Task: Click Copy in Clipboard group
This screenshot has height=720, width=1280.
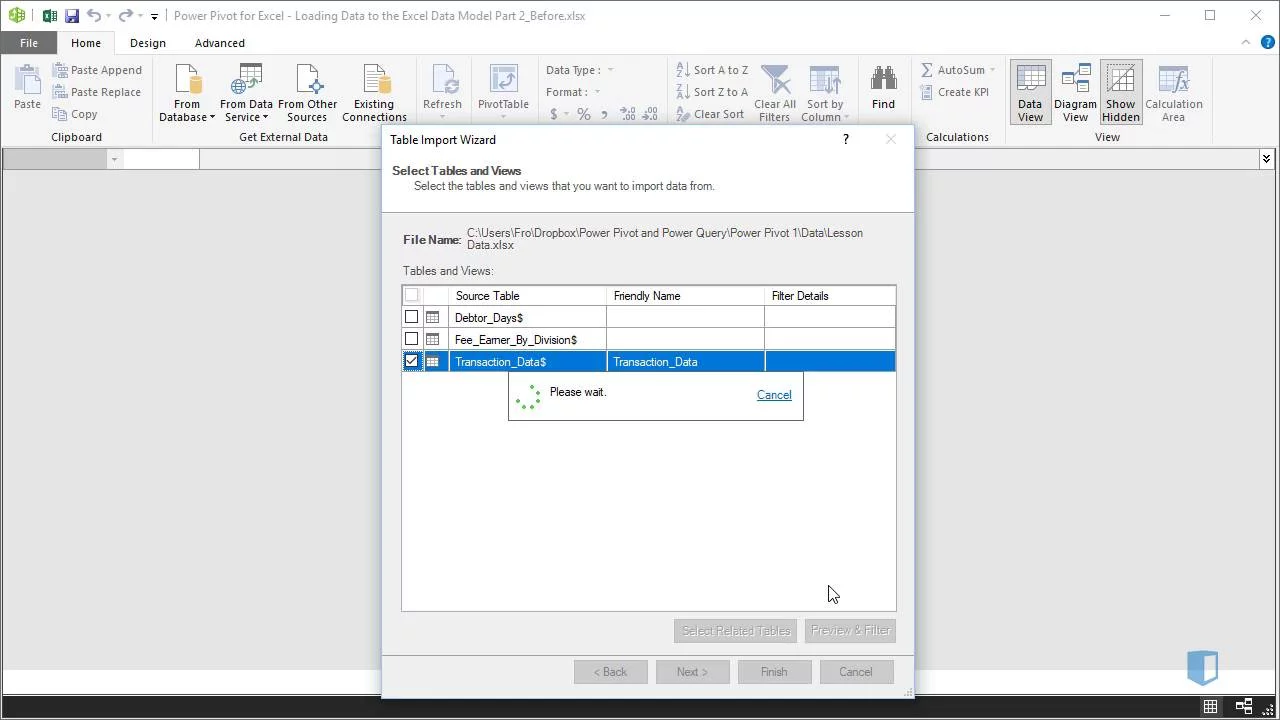Action: coord(75,114)
